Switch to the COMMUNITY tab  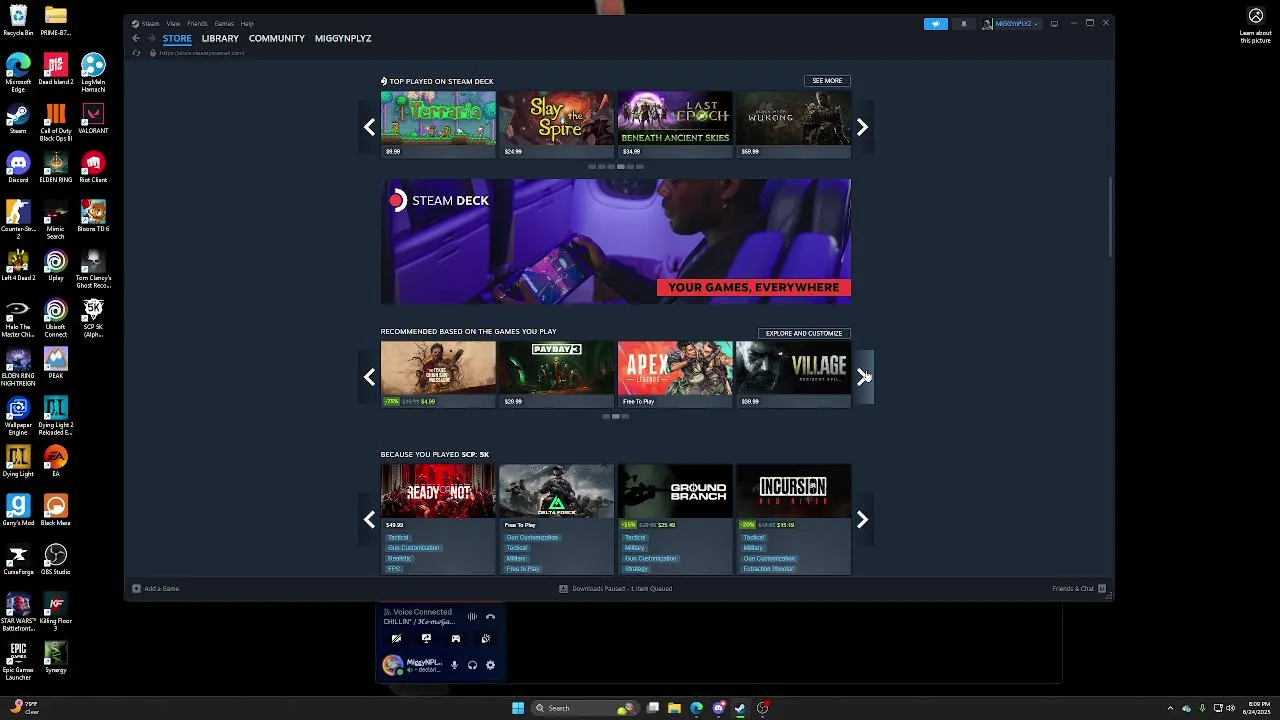click(277, 38)
